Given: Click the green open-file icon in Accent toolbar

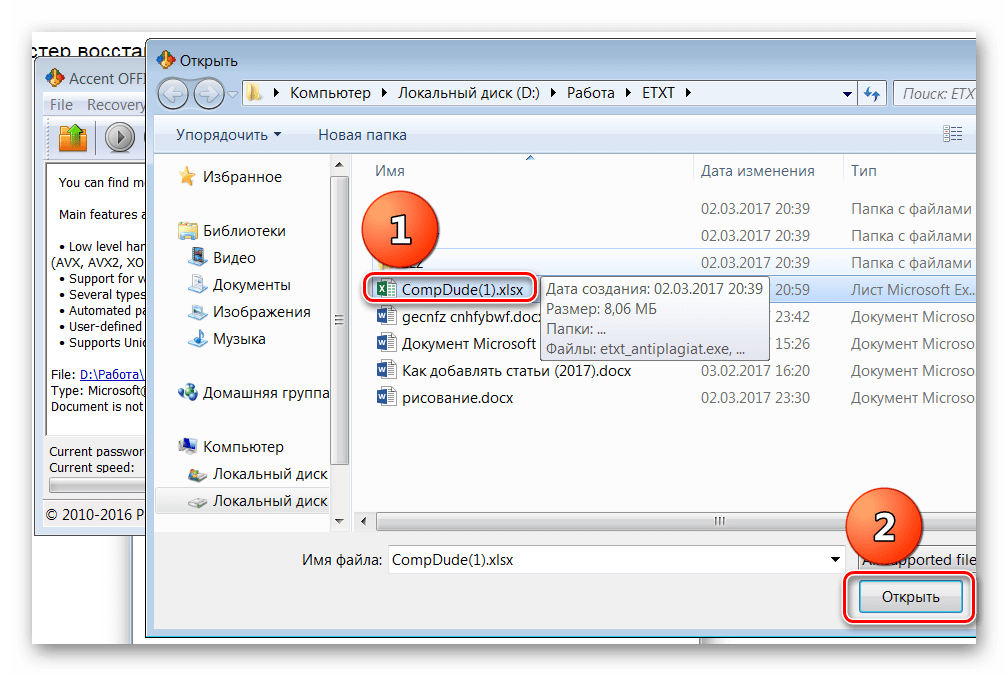Looking at the screenshot, I should click(73, 137).
